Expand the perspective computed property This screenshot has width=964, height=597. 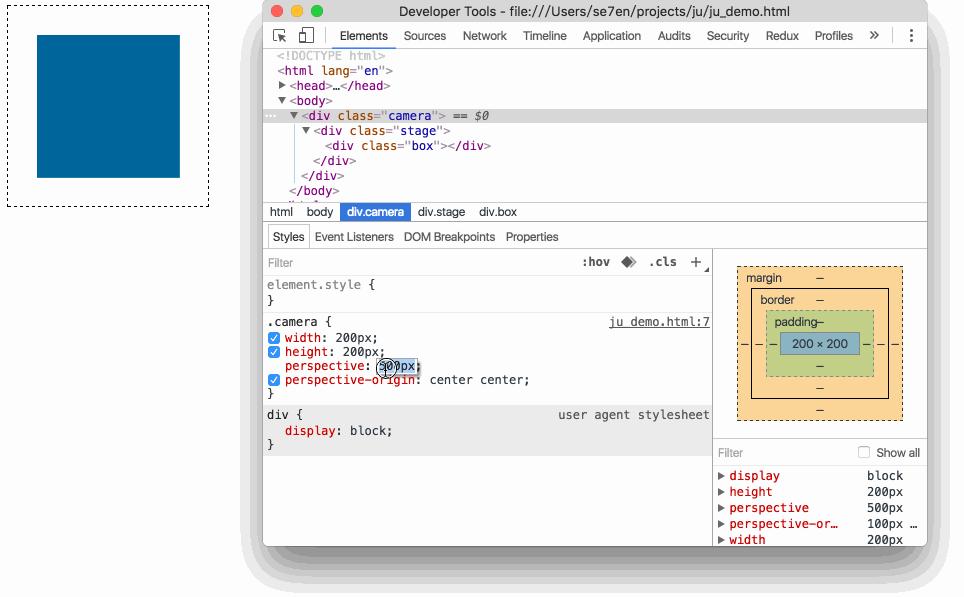coord(723,507)
